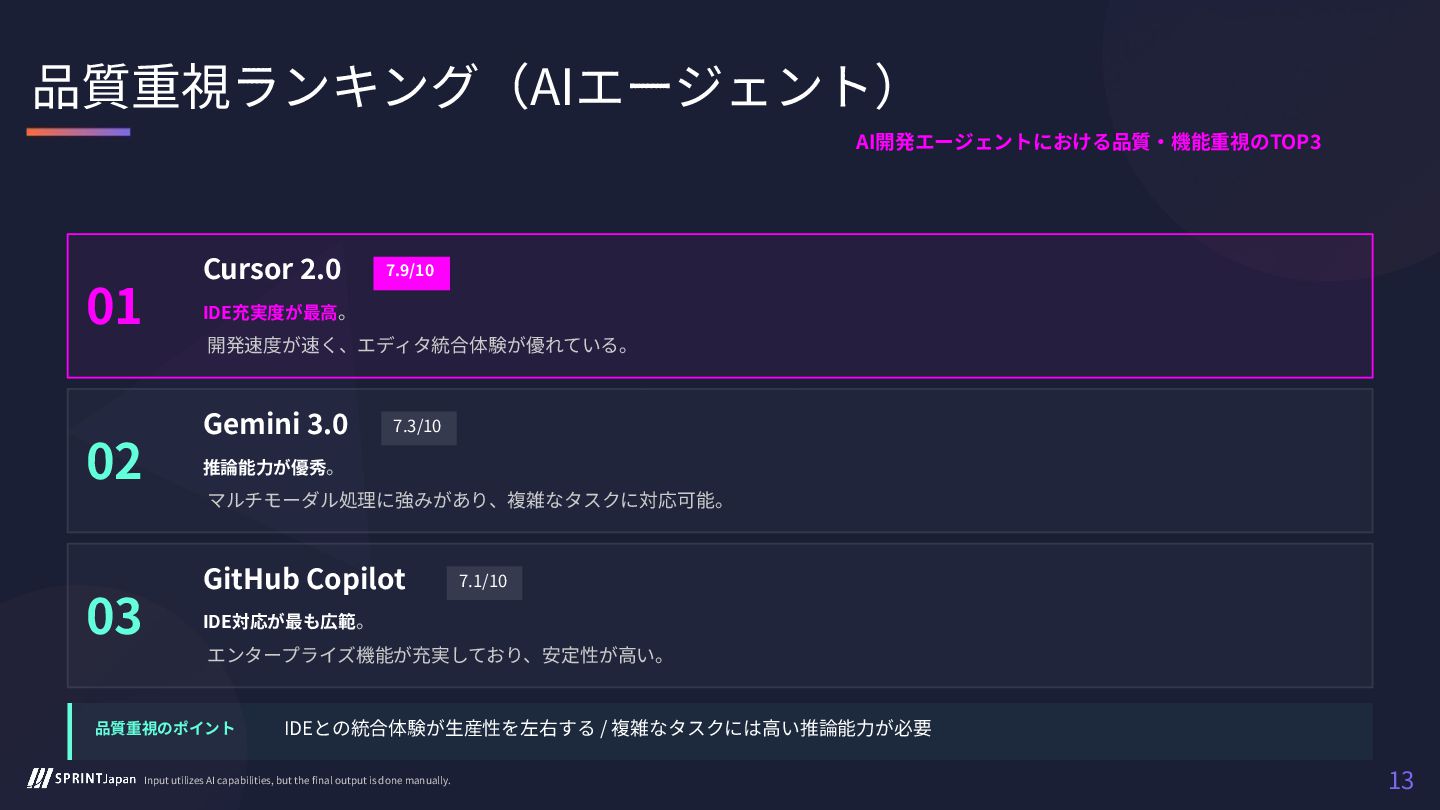
Task: Click the page number 13
Action: pyautogui.click(x=1401, y=781)
